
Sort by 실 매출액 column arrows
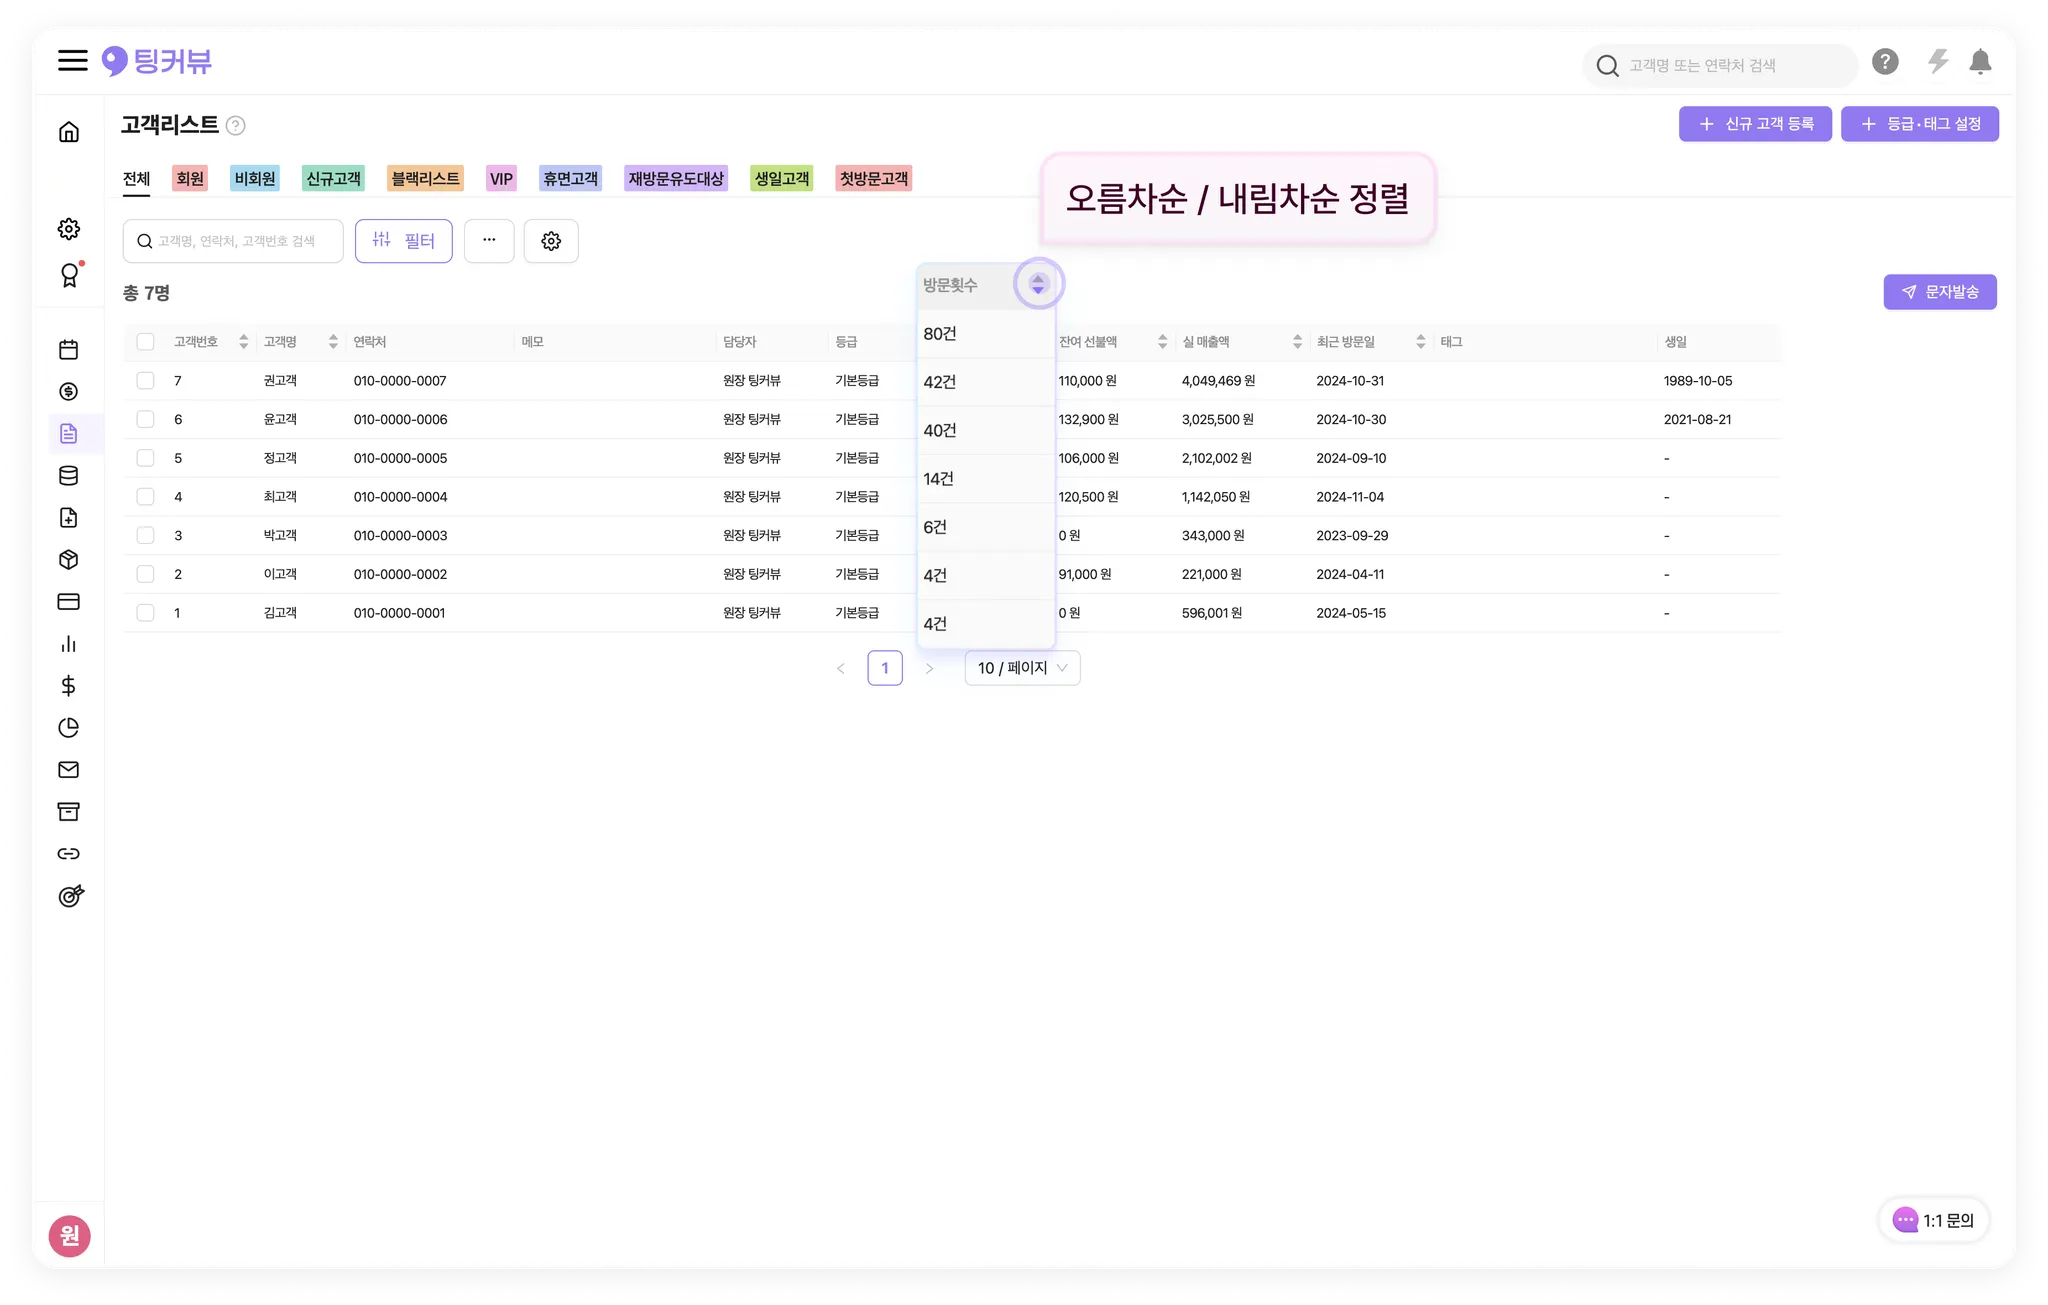point(1297,342)
